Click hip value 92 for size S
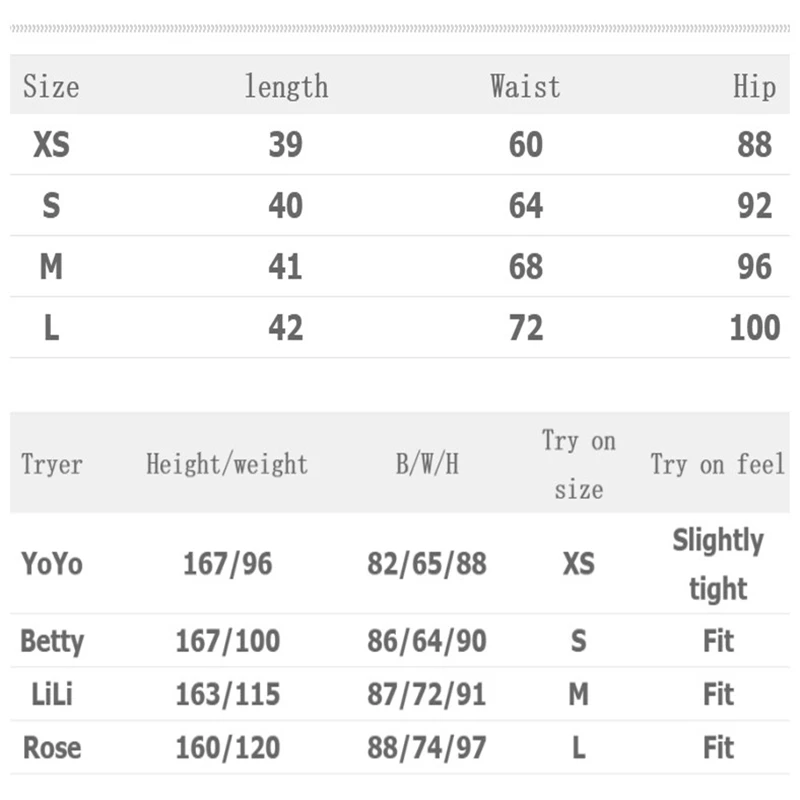The image size is (800, 800). point(754,206)
